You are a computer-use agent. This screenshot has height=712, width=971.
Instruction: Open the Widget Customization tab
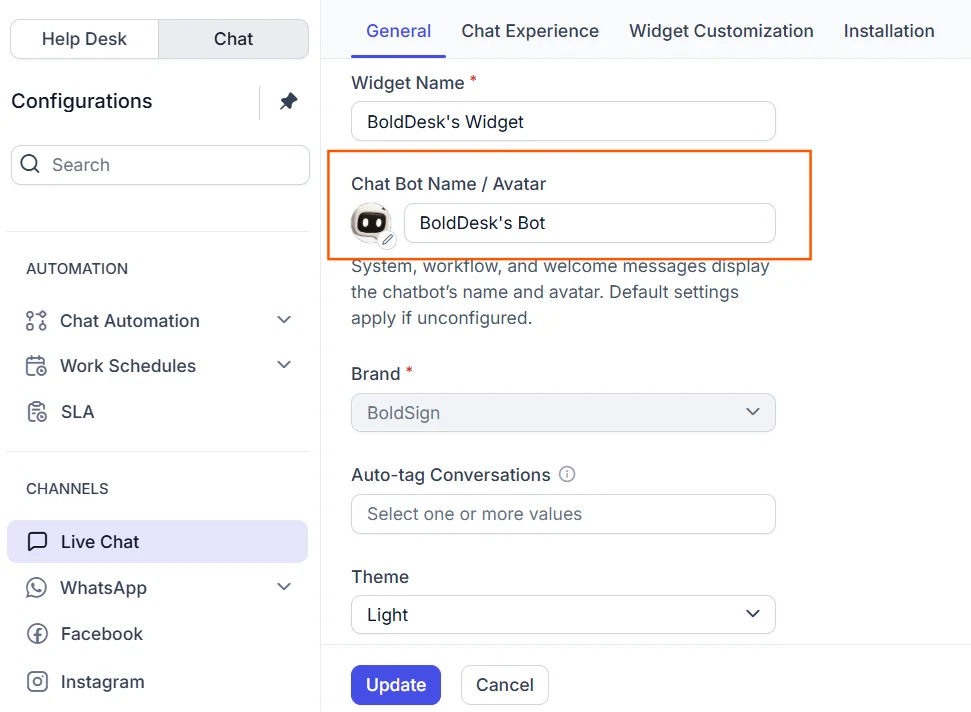721,31
